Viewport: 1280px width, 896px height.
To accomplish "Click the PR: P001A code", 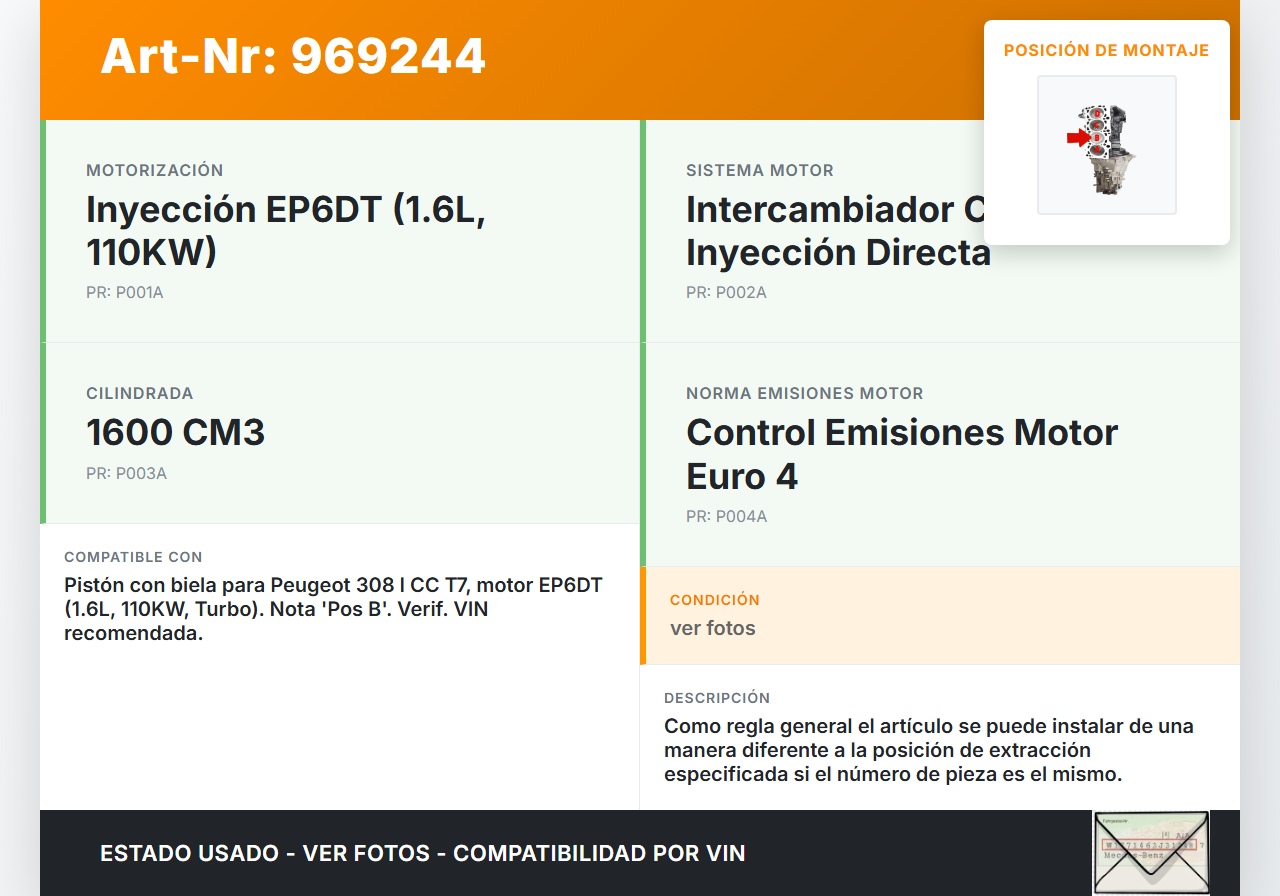I will tap(125, 293).
